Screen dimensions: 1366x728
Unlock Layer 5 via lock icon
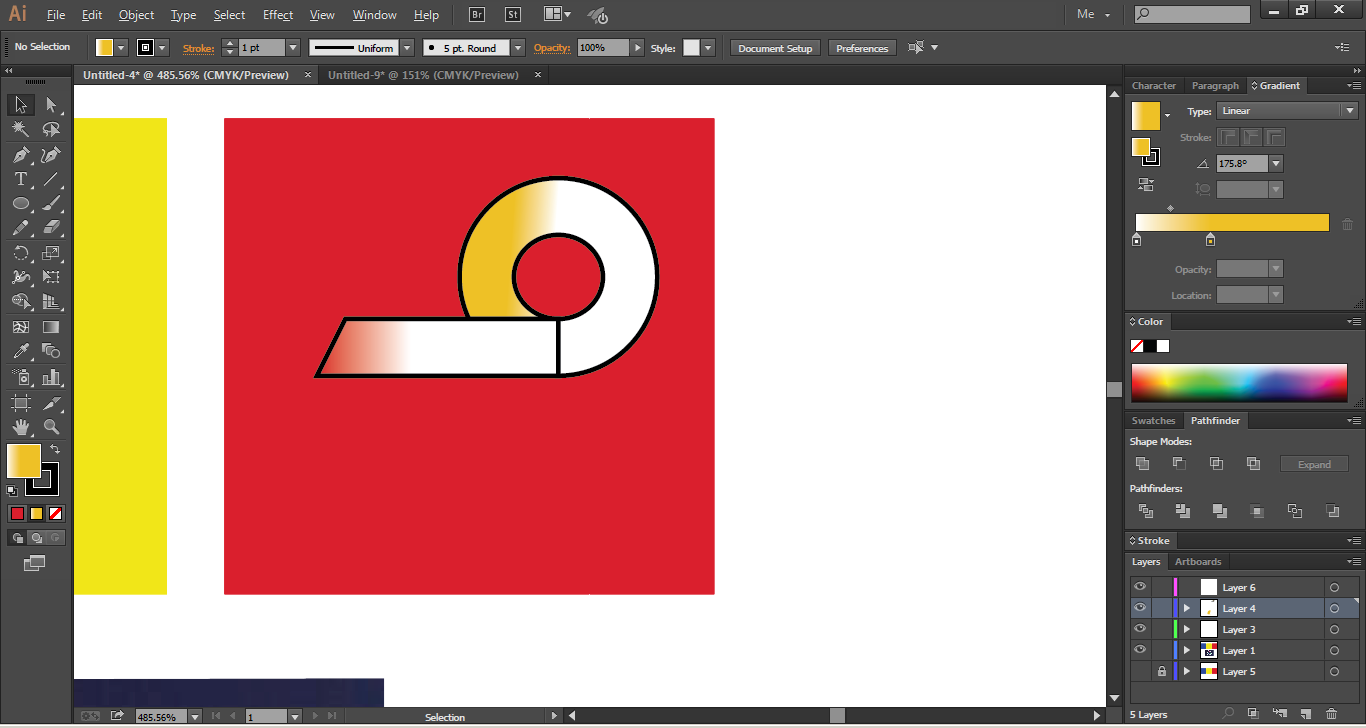coord(1162,671)
